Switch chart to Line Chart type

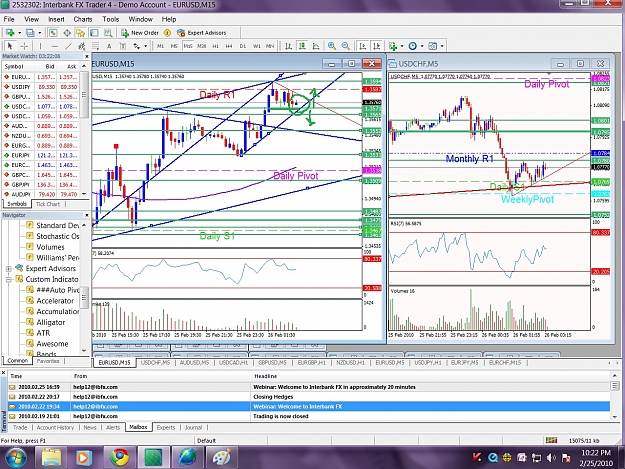pos(316,46)
